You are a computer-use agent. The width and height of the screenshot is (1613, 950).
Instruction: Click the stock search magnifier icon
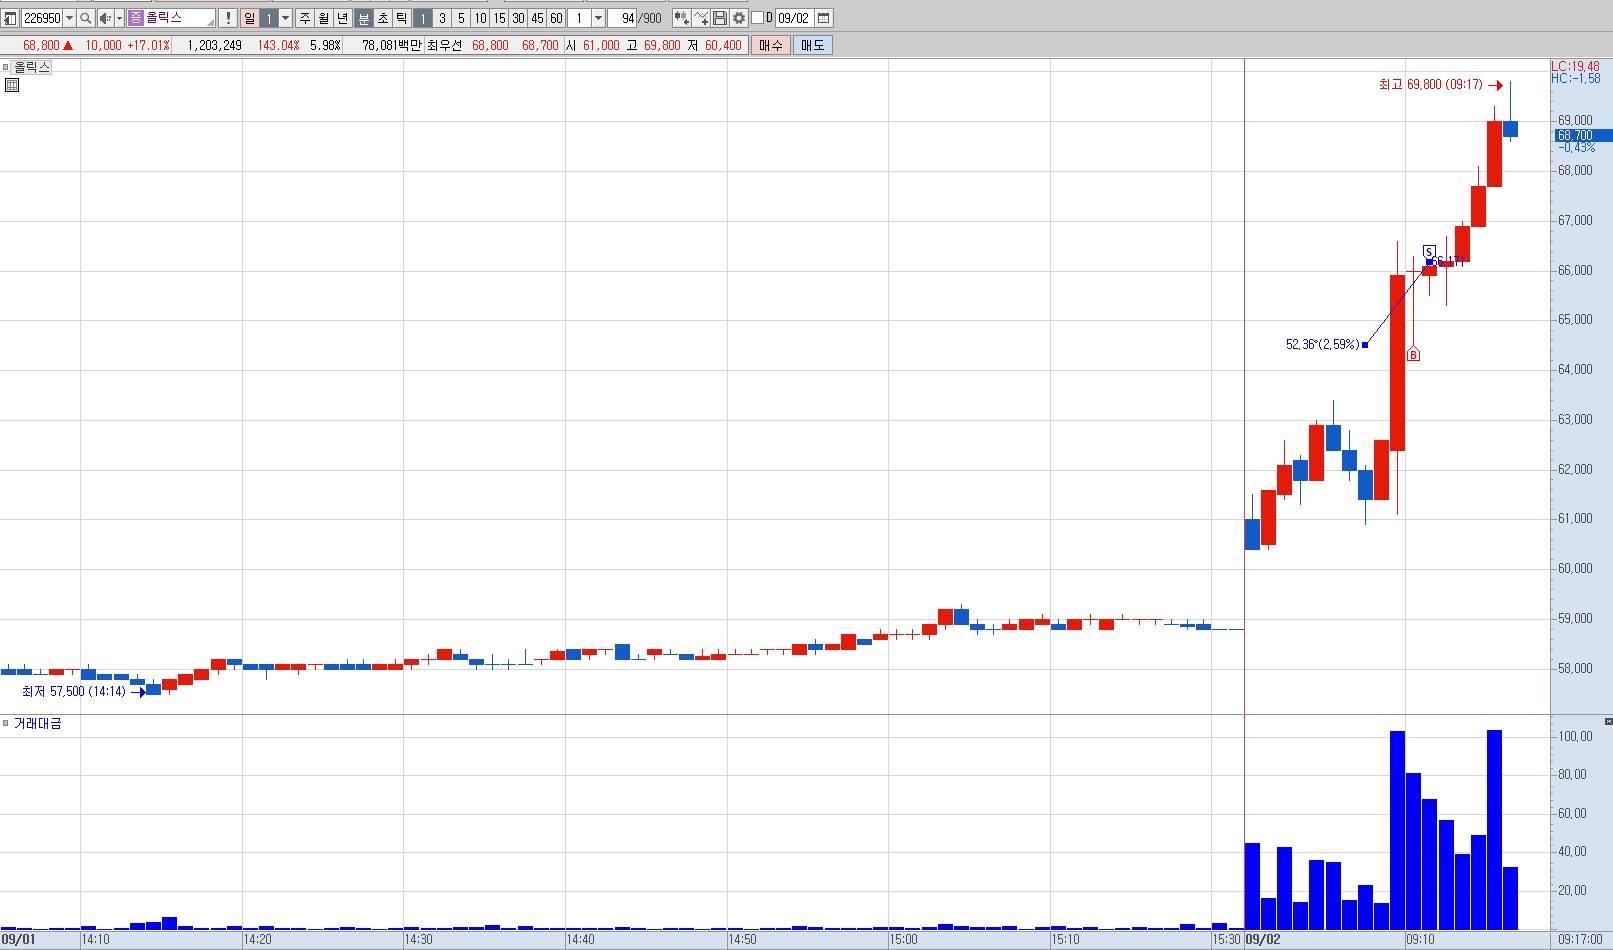click(86, 18)
